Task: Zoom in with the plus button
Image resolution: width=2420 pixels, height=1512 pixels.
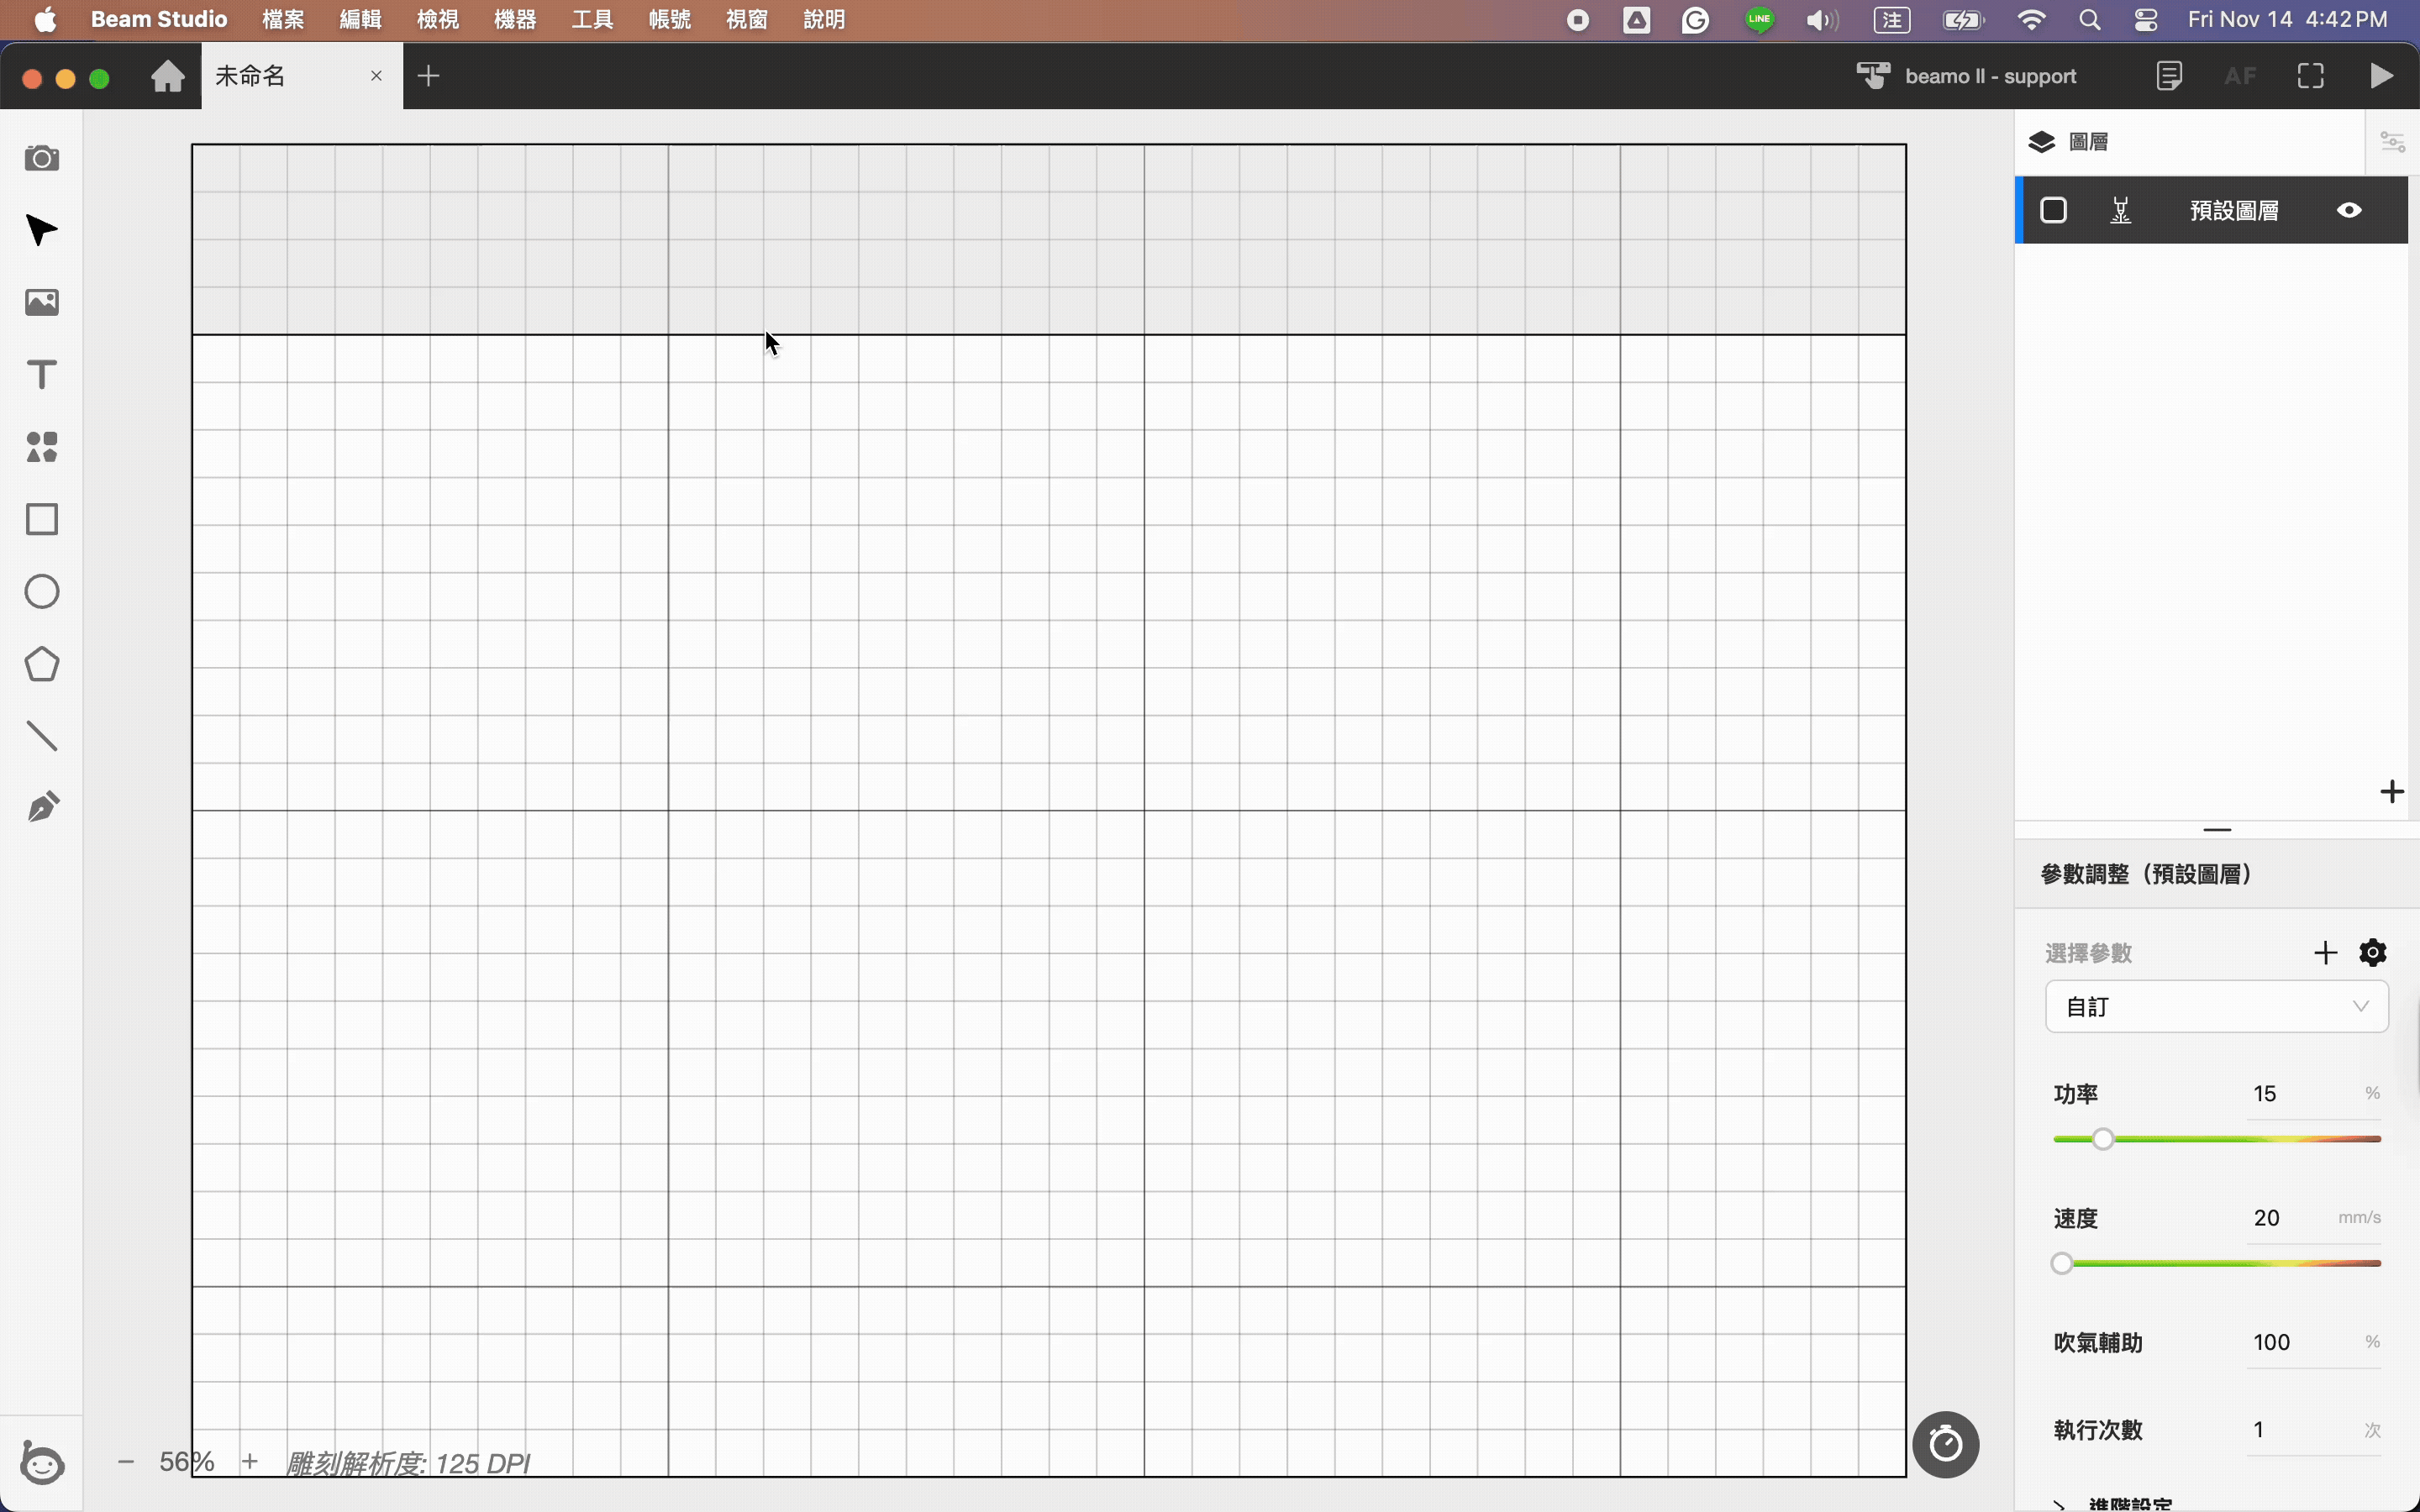Action: tap(250, 1462)
